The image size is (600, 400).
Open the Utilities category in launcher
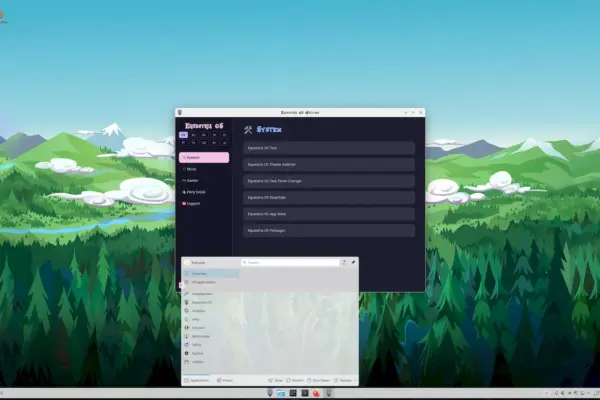click(x=211, y=362)
